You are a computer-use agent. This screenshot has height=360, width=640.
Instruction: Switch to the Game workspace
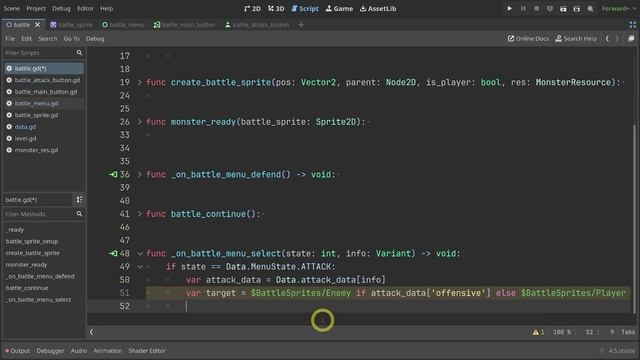339,9
